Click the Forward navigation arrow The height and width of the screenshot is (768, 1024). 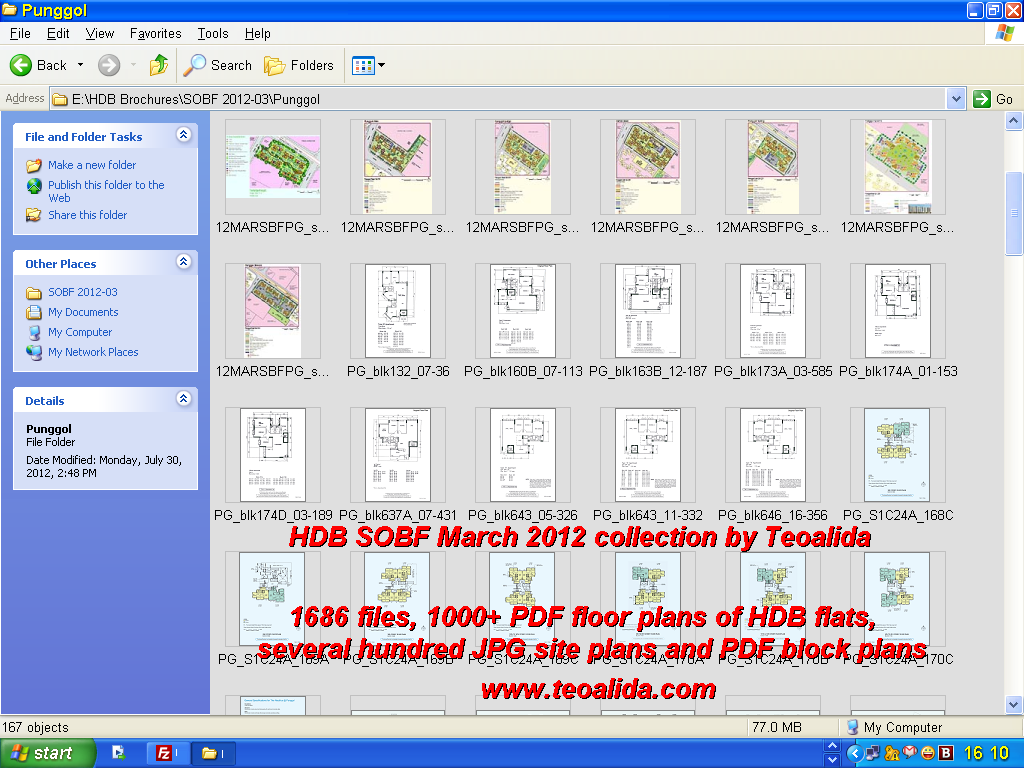click(109, 65)
